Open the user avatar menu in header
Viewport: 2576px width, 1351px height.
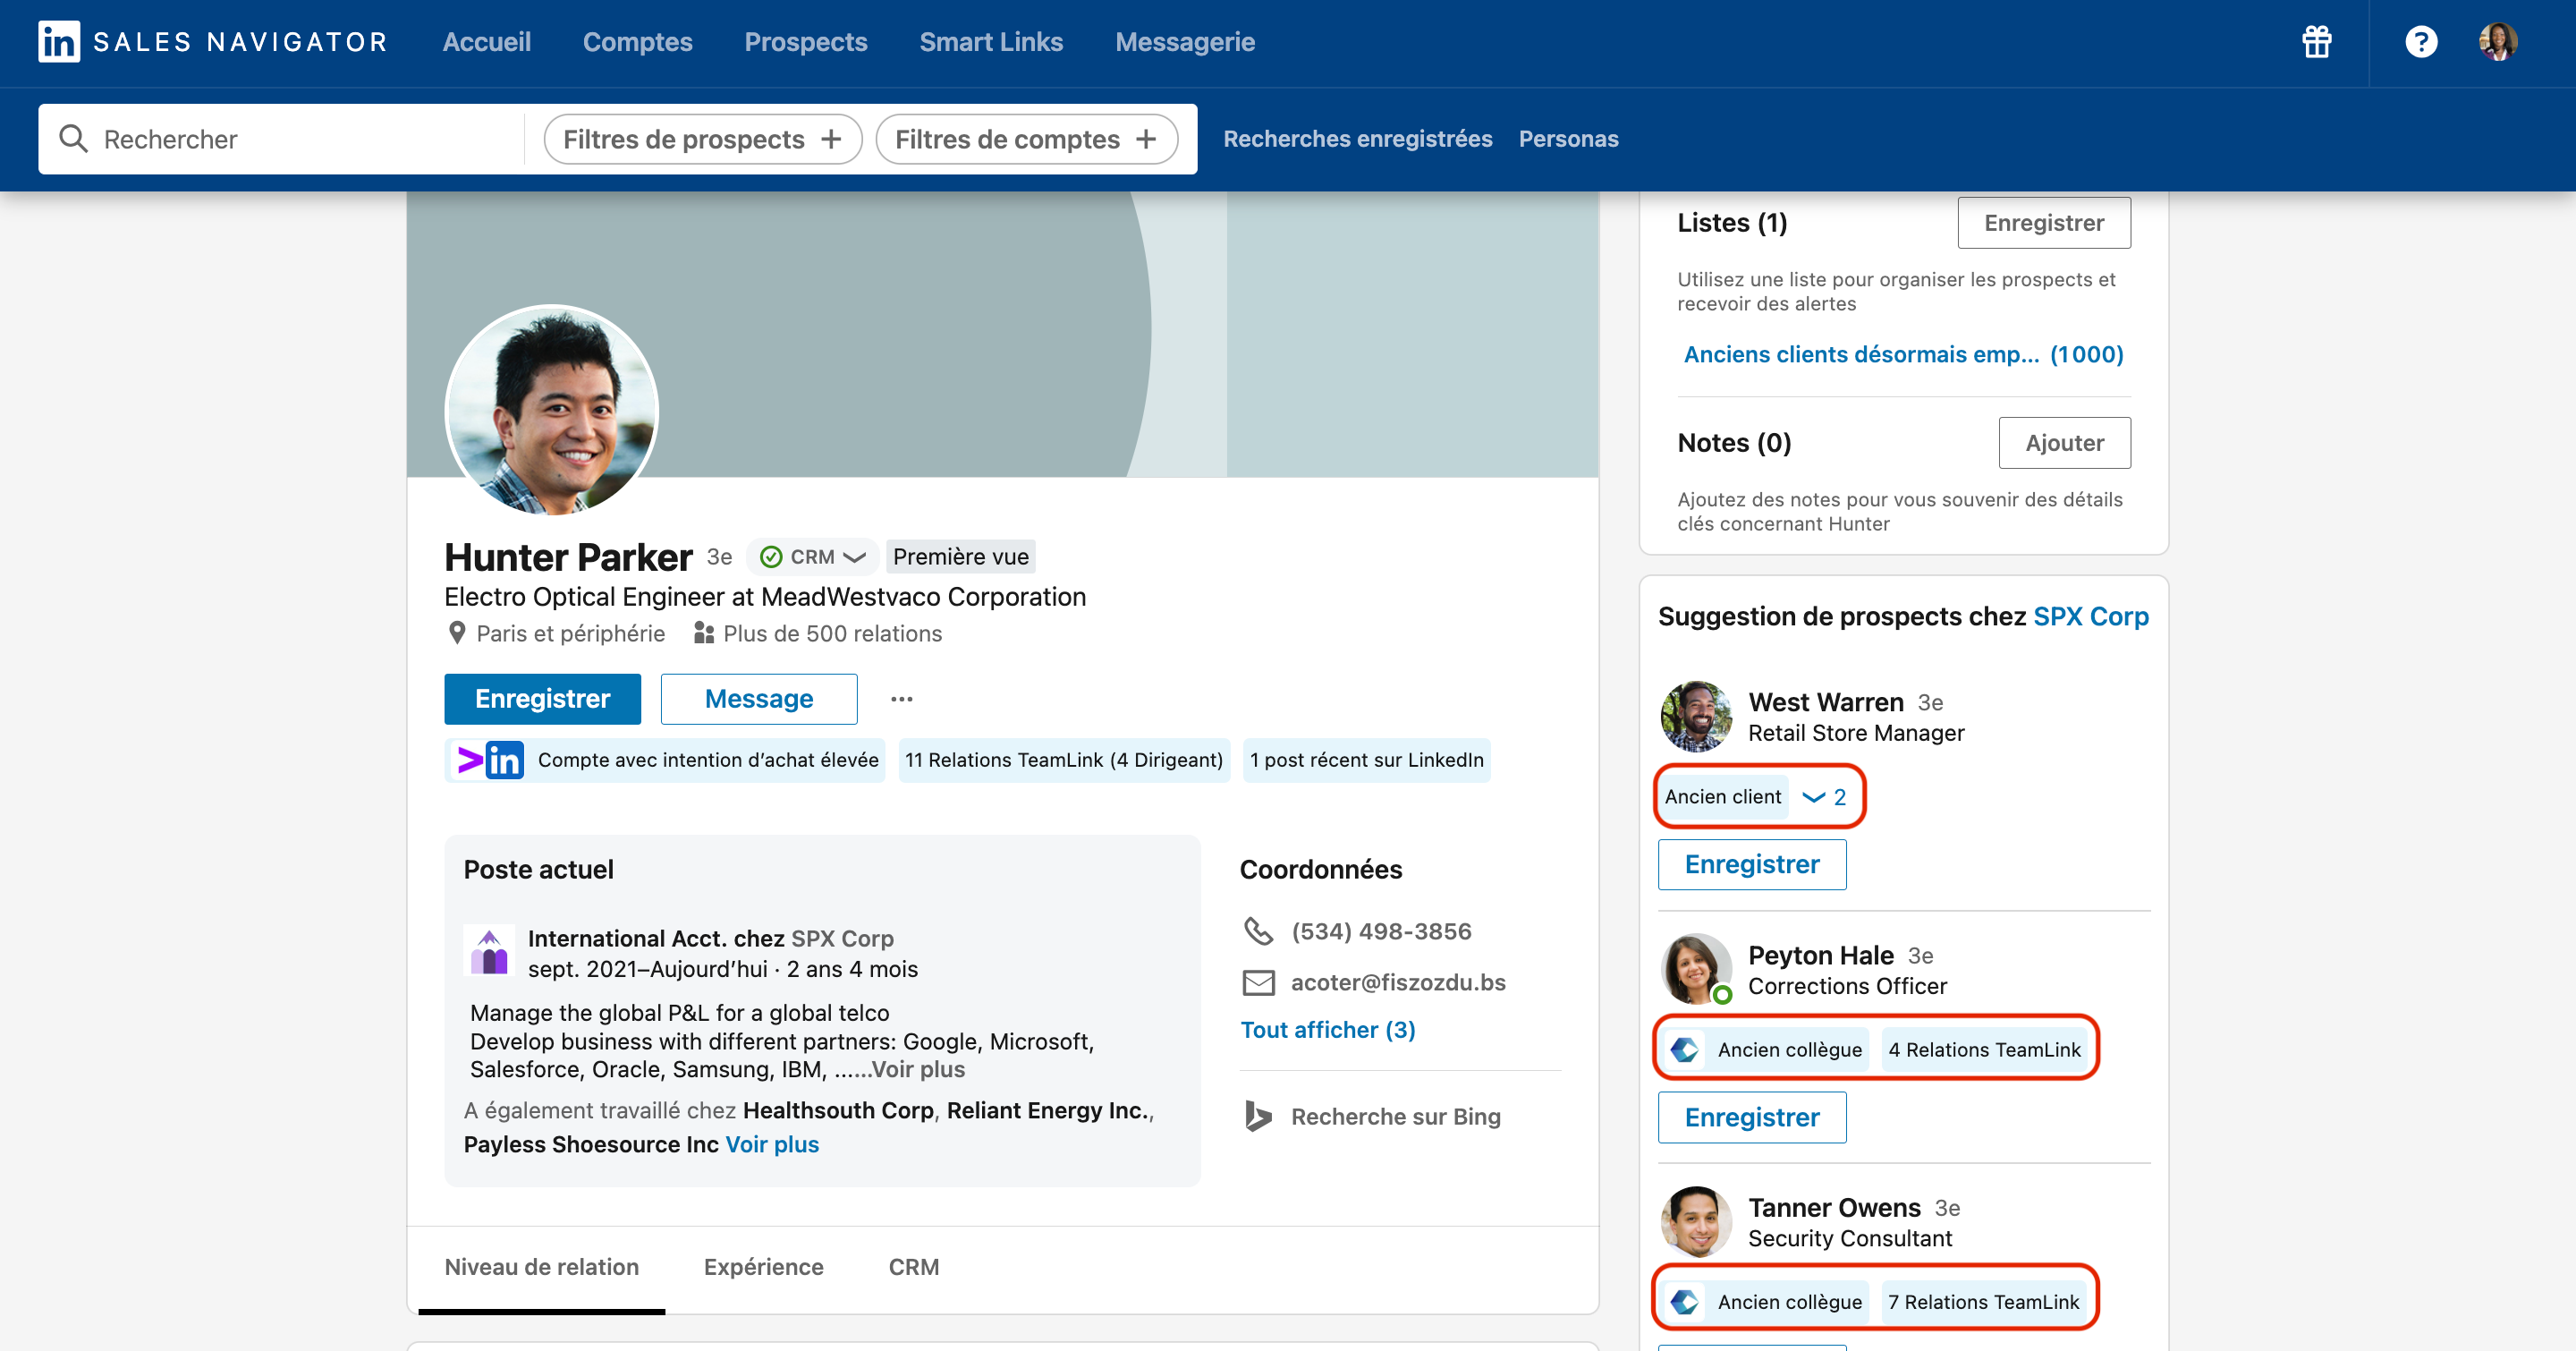[x=2498, y=42]
